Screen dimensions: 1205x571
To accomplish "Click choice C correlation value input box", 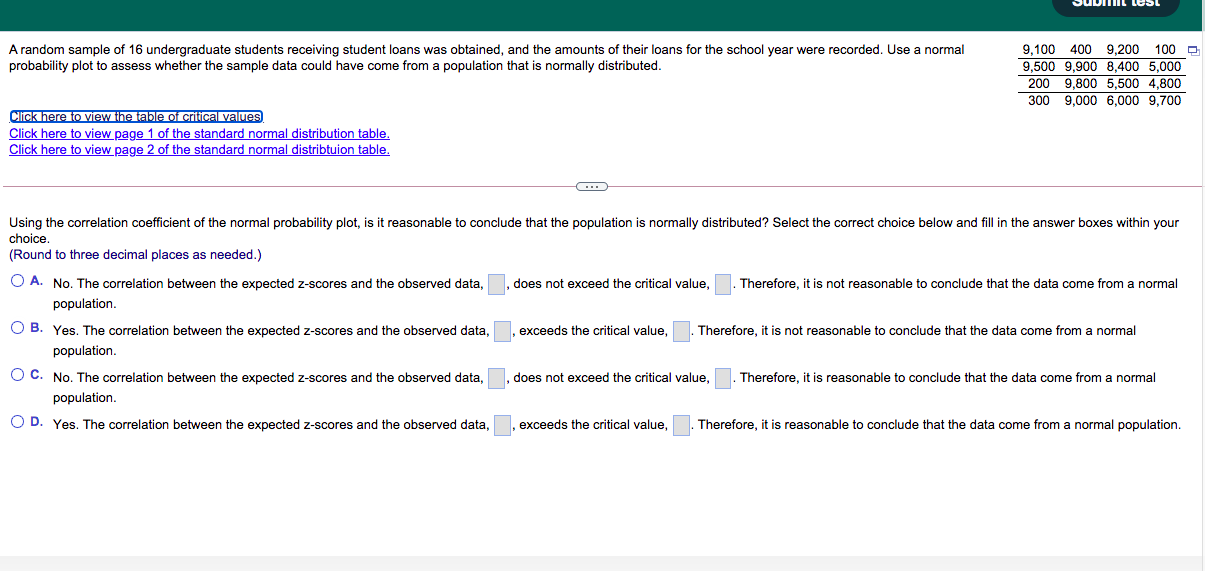I will coord(497,378).
